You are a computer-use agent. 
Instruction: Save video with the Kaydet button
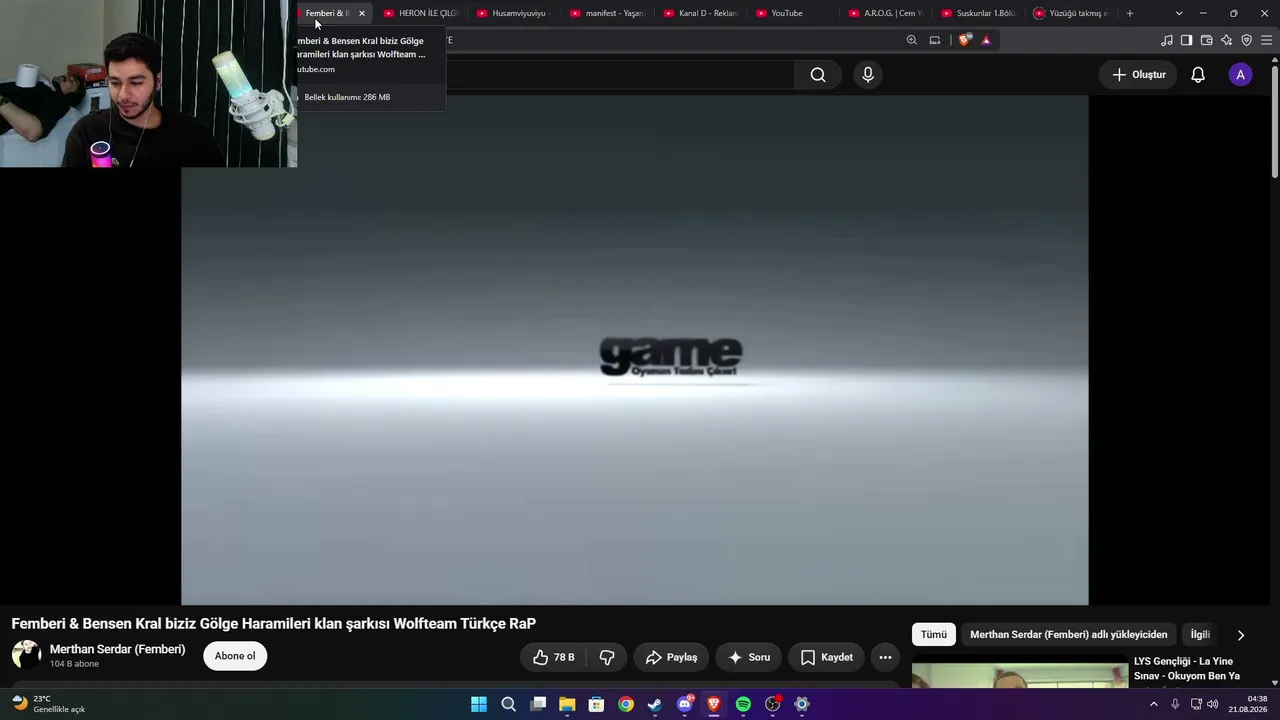[x=826, y=657]
